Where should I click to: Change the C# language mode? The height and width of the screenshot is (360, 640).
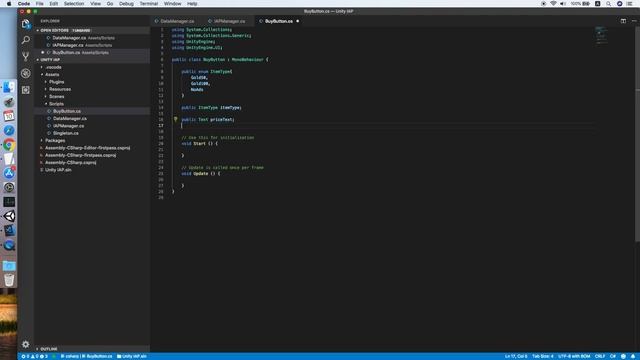[x=613, y=356]
